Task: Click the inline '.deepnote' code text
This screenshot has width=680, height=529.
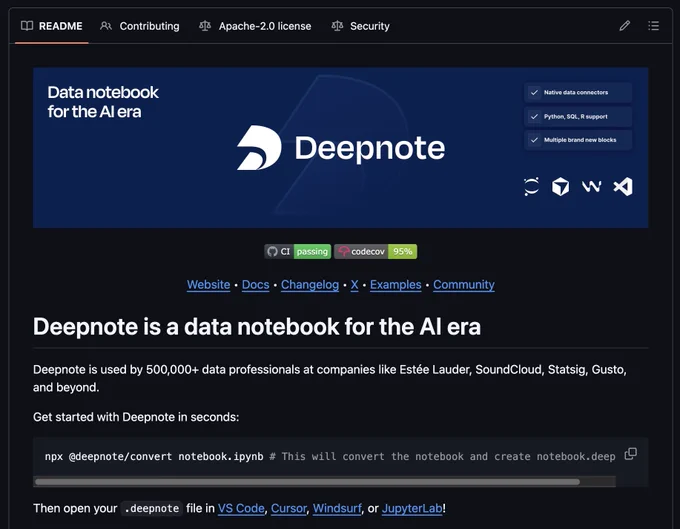Action: (152, 509)
